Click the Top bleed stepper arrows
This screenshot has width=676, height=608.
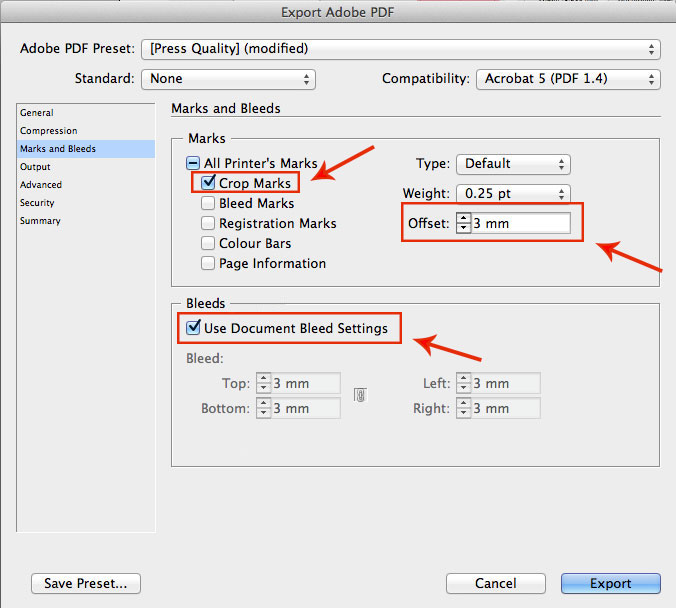[263, 383]
